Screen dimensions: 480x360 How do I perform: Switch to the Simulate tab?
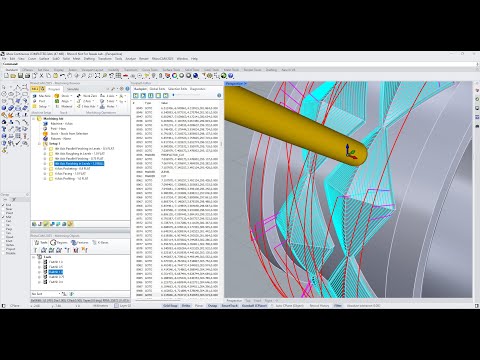(73, 89)
